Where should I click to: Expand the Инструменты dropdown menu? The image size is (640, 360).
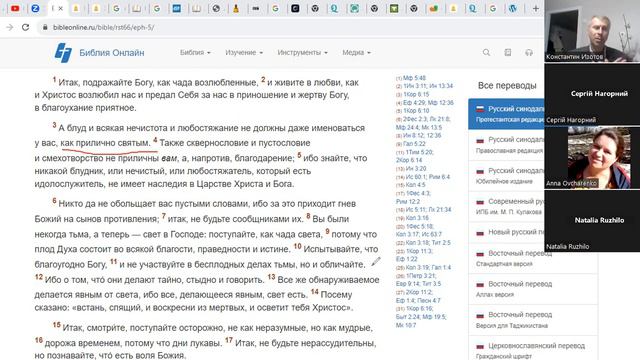click(302, 52)
